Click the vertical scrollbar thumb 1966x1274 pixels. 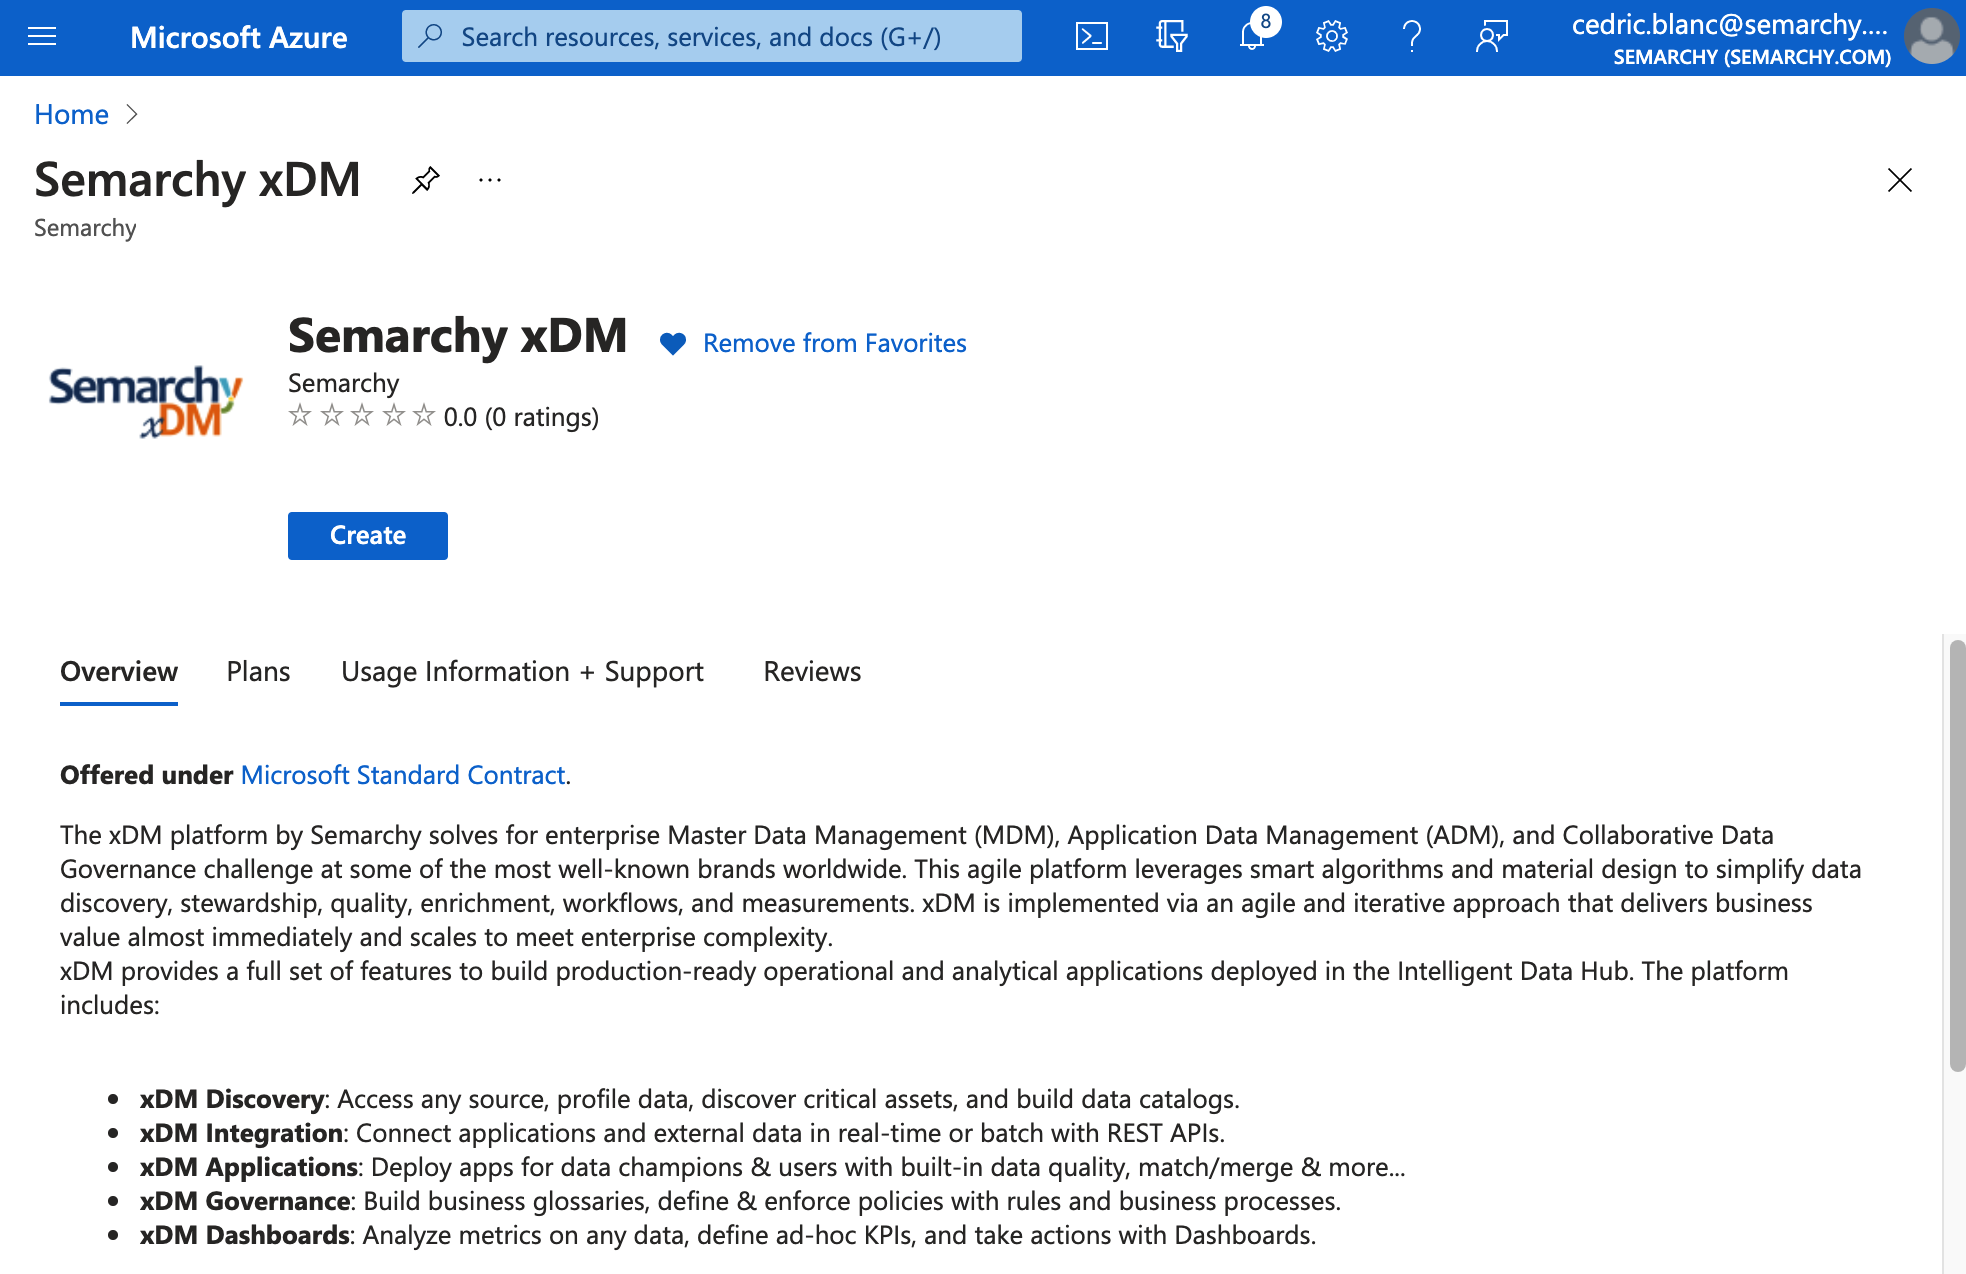[x=1957, y=855]
